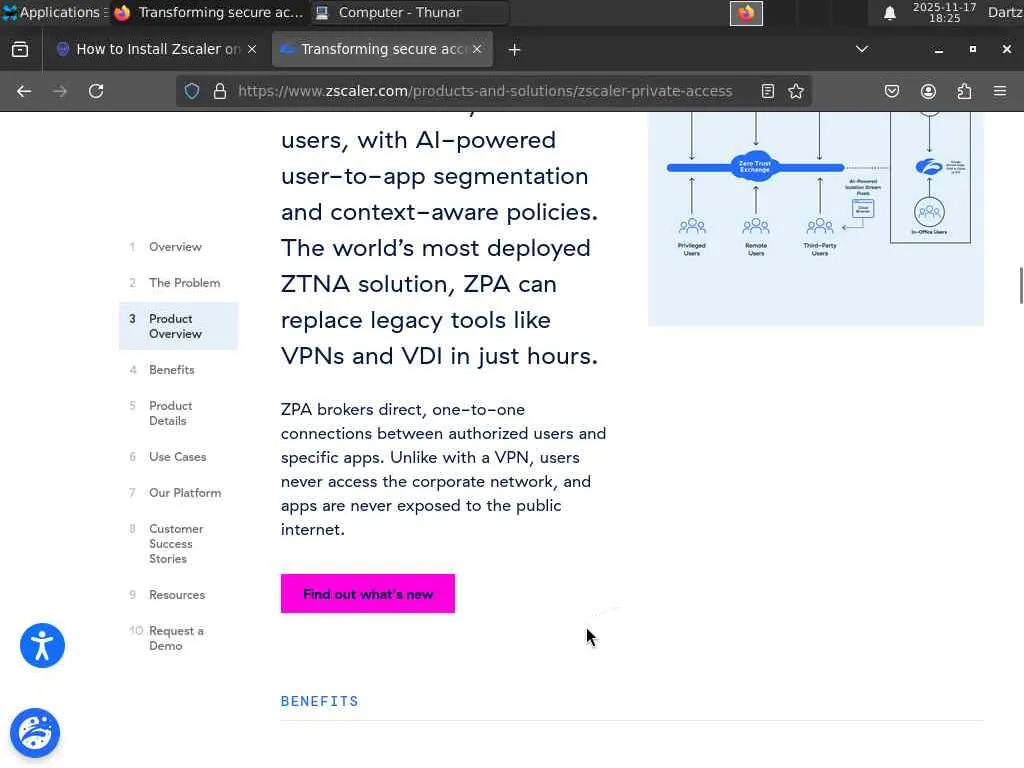Click the BENEFITS section heading
This screenshot has height=768, width=1024.
point(319,701)
